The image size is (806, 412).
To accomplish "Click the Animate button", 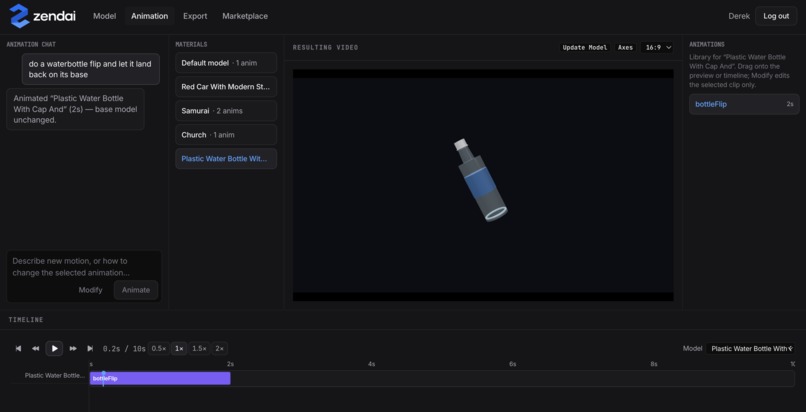I will pyautogui.click(x=136, y=290).
